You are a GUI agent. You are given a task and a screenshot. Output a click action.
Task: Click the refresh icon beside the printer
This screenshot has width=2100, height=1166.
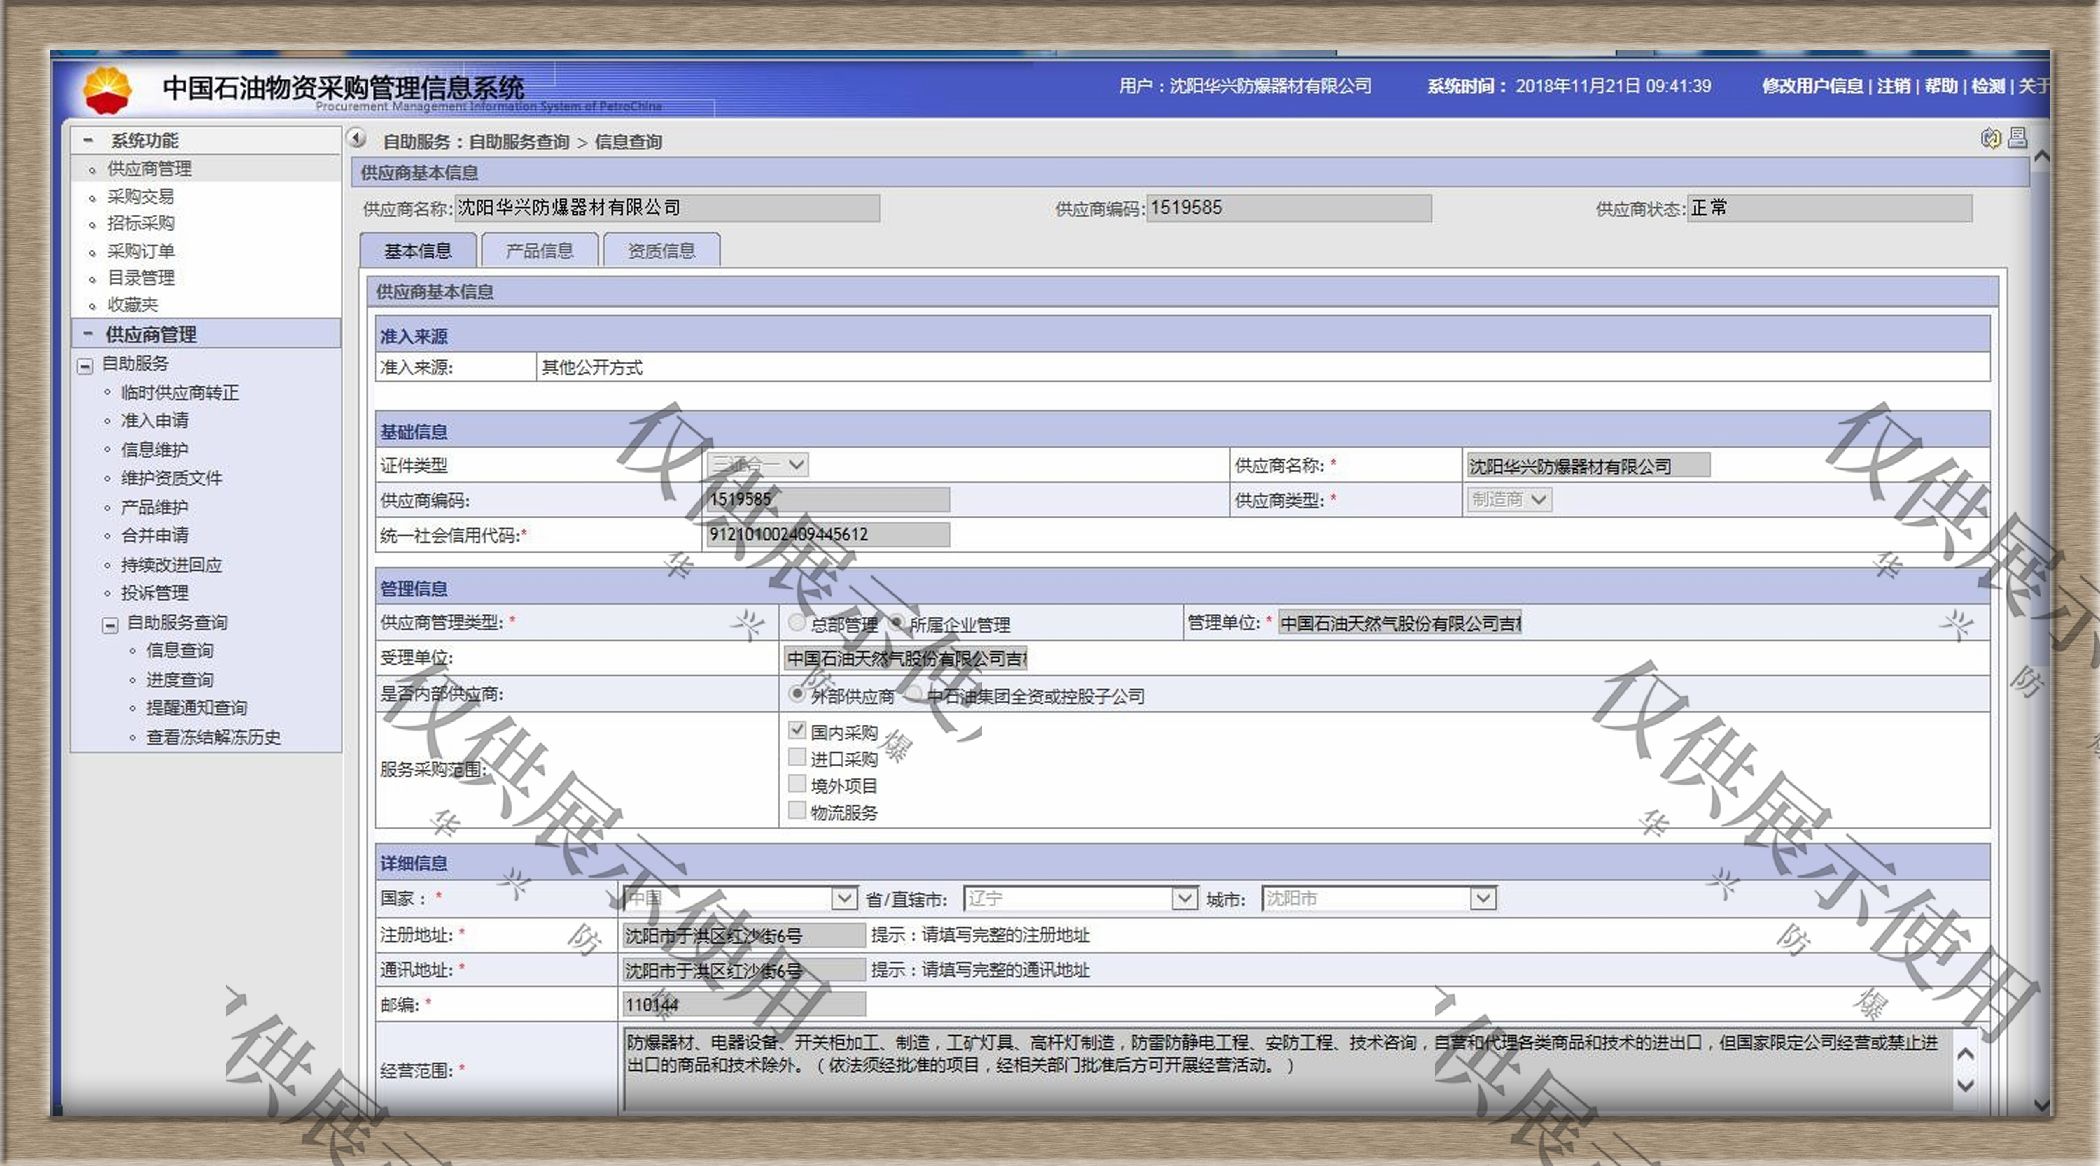(x=1990, y=138)
